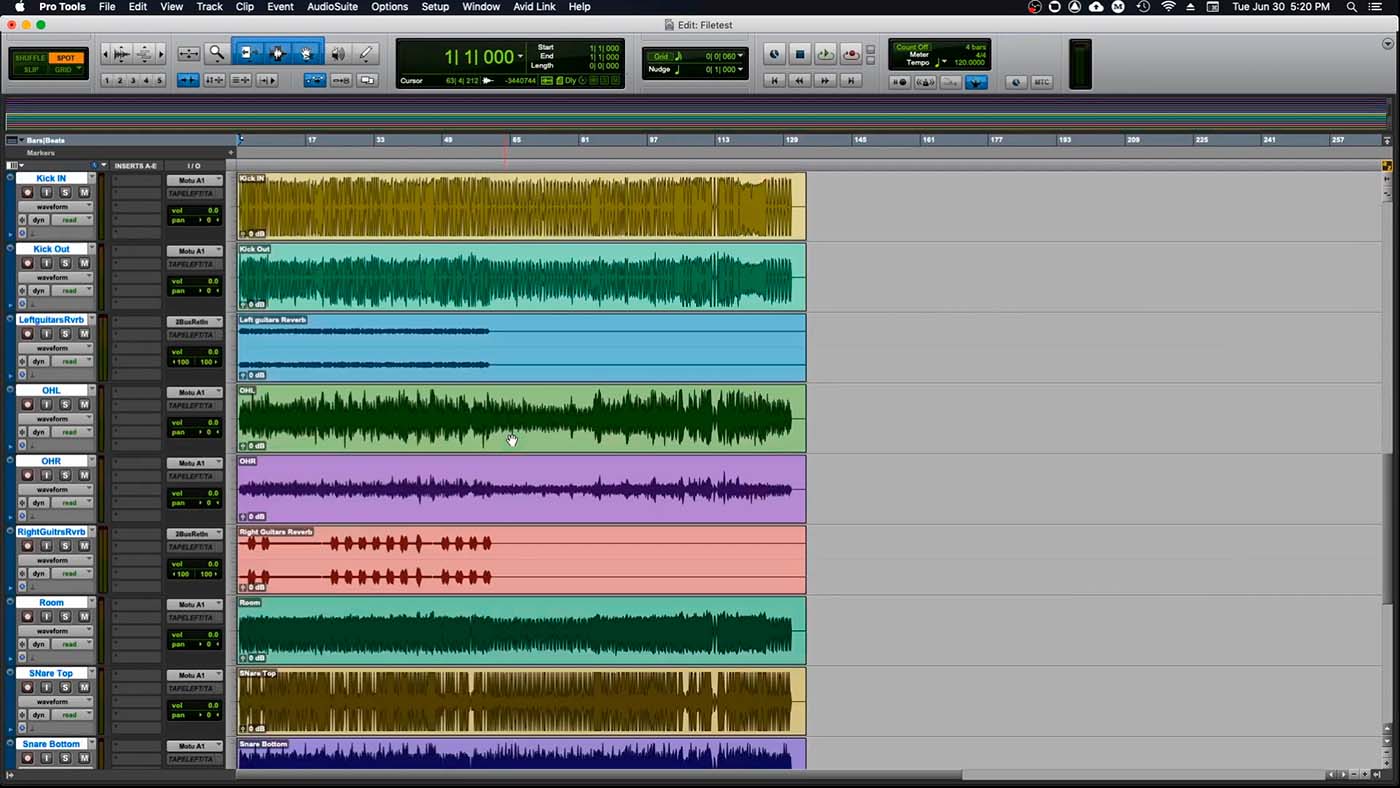Select zoom preset 1
Screen dimensions: 1400x788
[107, 81]
